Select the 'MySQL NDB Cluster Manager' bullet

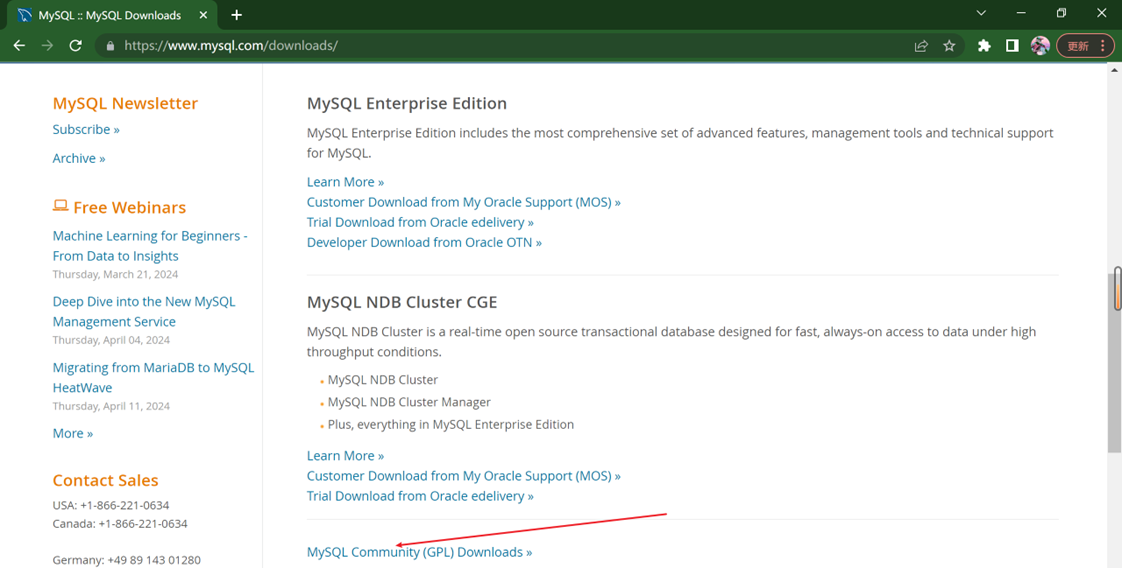[409, 402]
